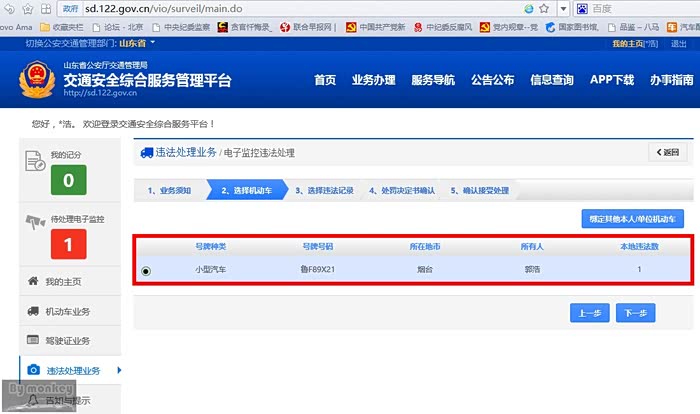Click the 上一步 previous step button
Image resolution: width=700 pixels, height=414 pixels.
click(x=589, y=313)
